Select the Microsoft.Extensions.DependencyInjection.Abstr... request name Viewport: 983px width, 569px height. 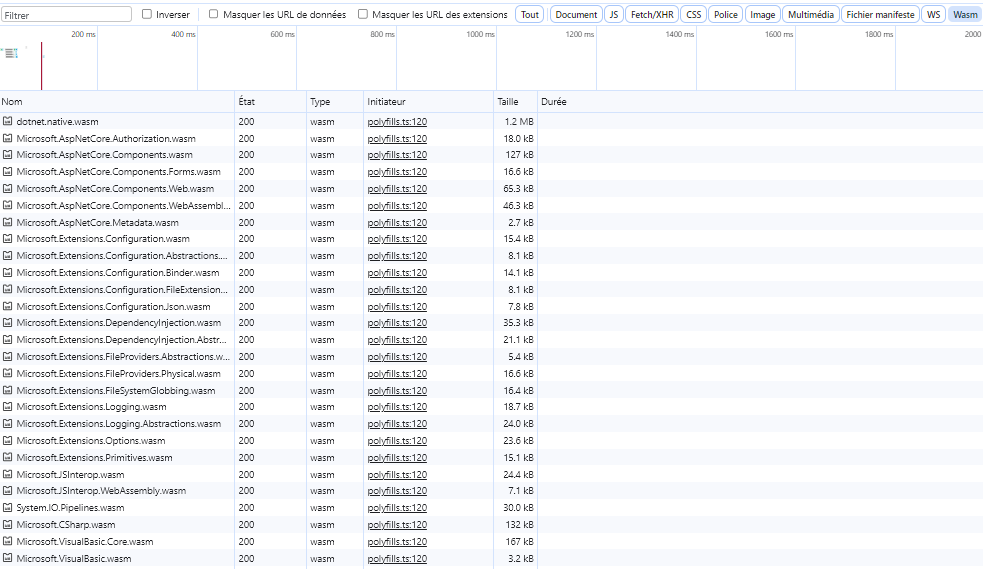click(x=121, y=340)
